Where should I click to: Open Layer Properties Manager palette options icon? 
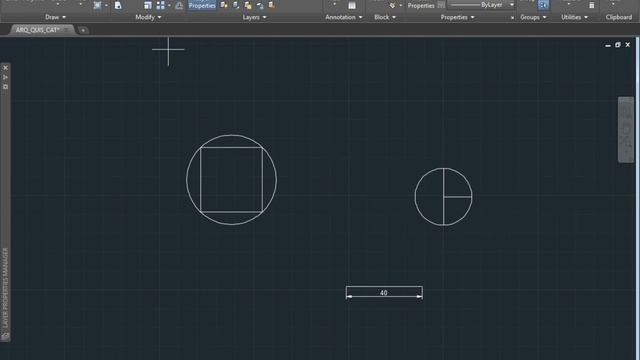(x=5, y=87)
